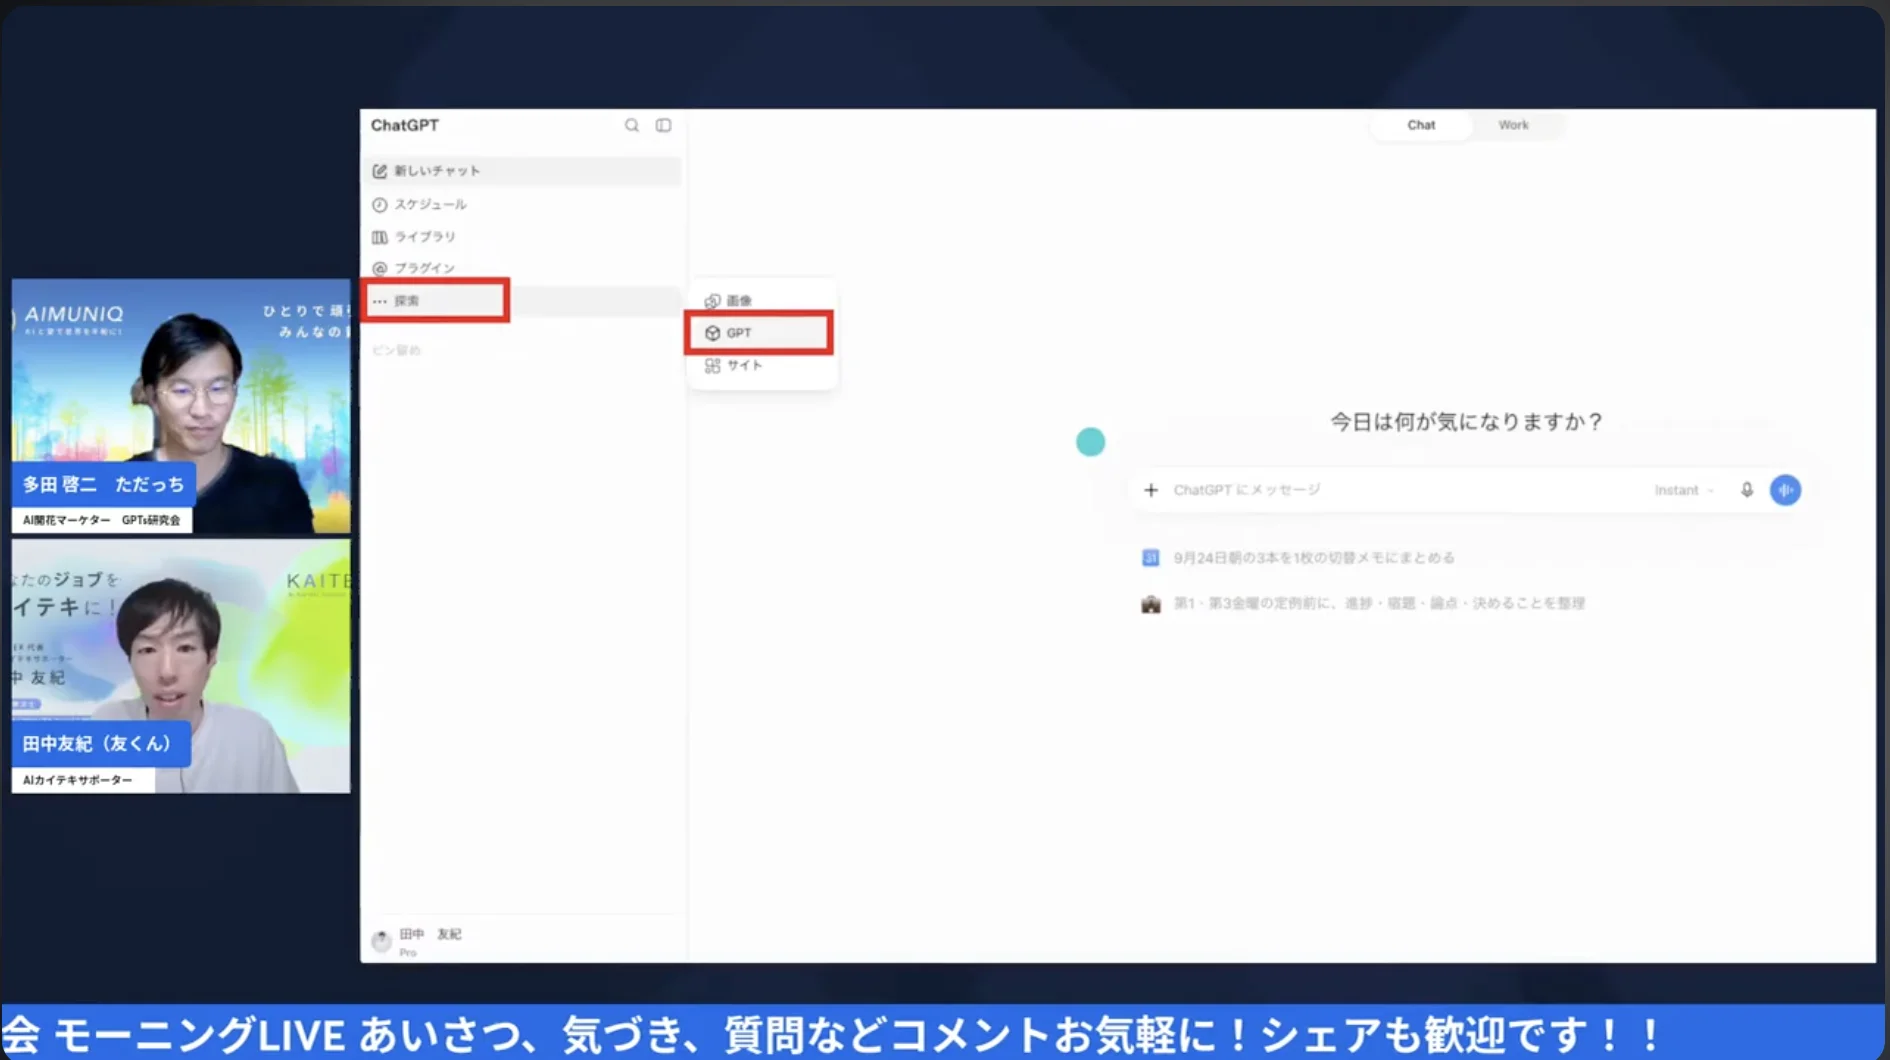The image size is (1890, 1060).
Task: Click the books icon beside ライブラリ
Action: (380, 237)
